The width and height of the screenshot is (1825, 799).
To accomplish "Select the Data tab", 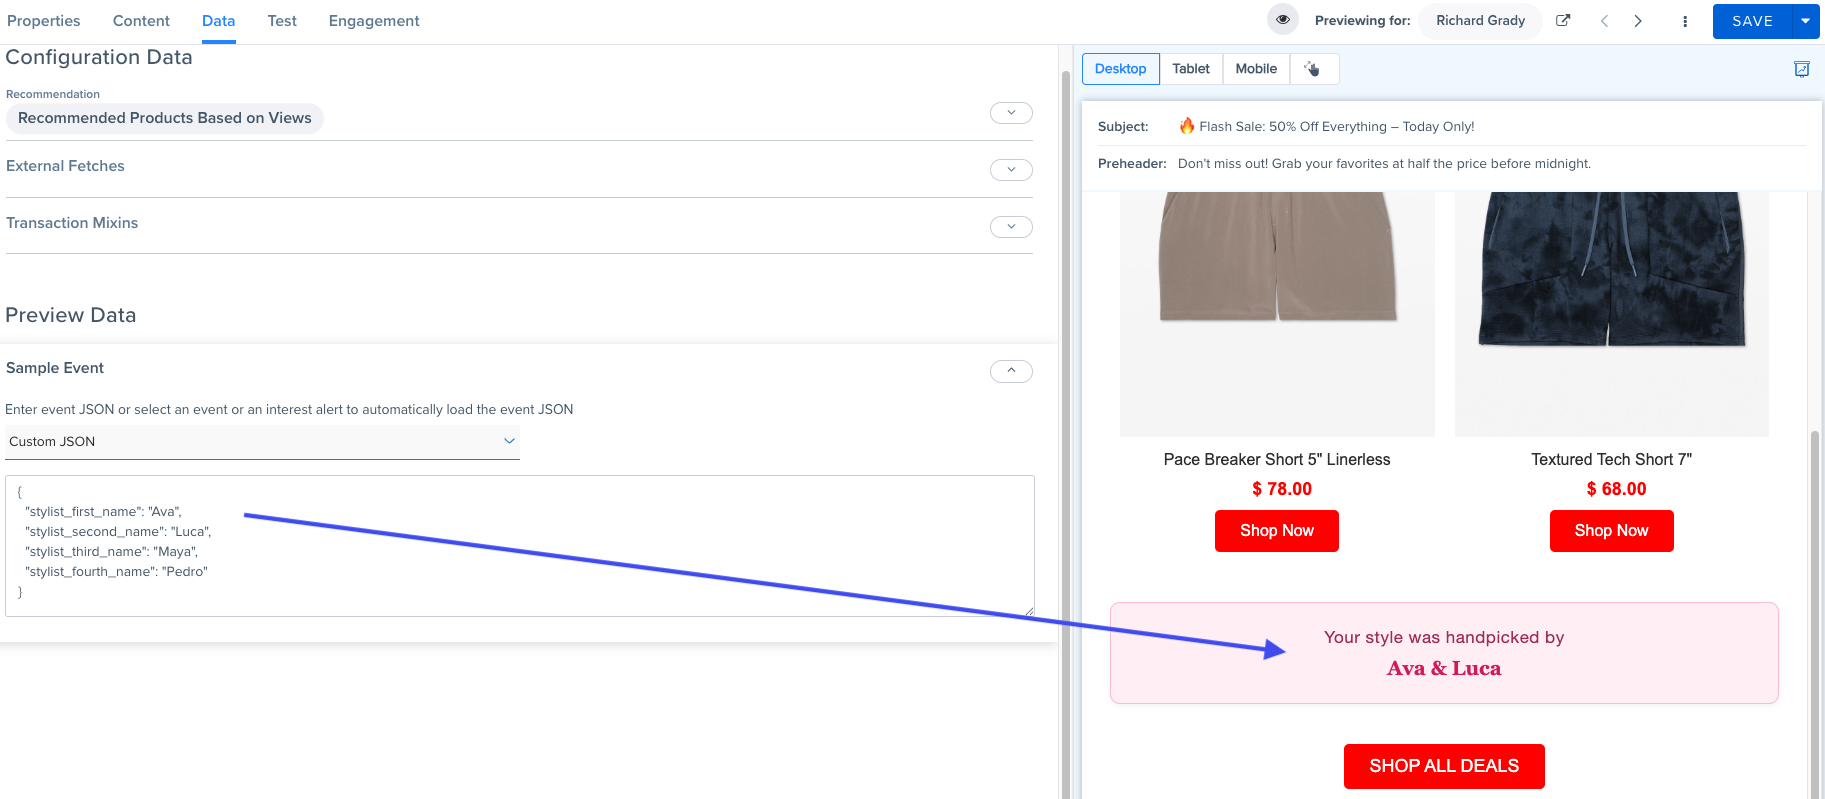I will point(218,21).
